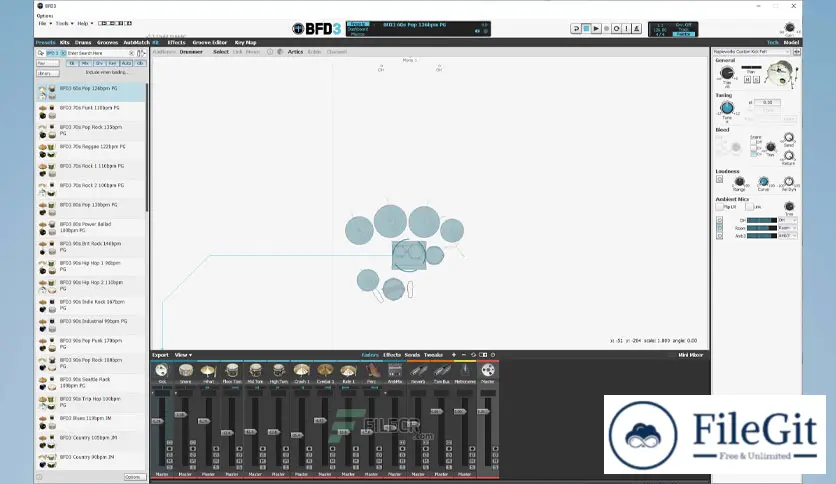Click Options button below preset list
836x484 pixels.
coord(133,477)
